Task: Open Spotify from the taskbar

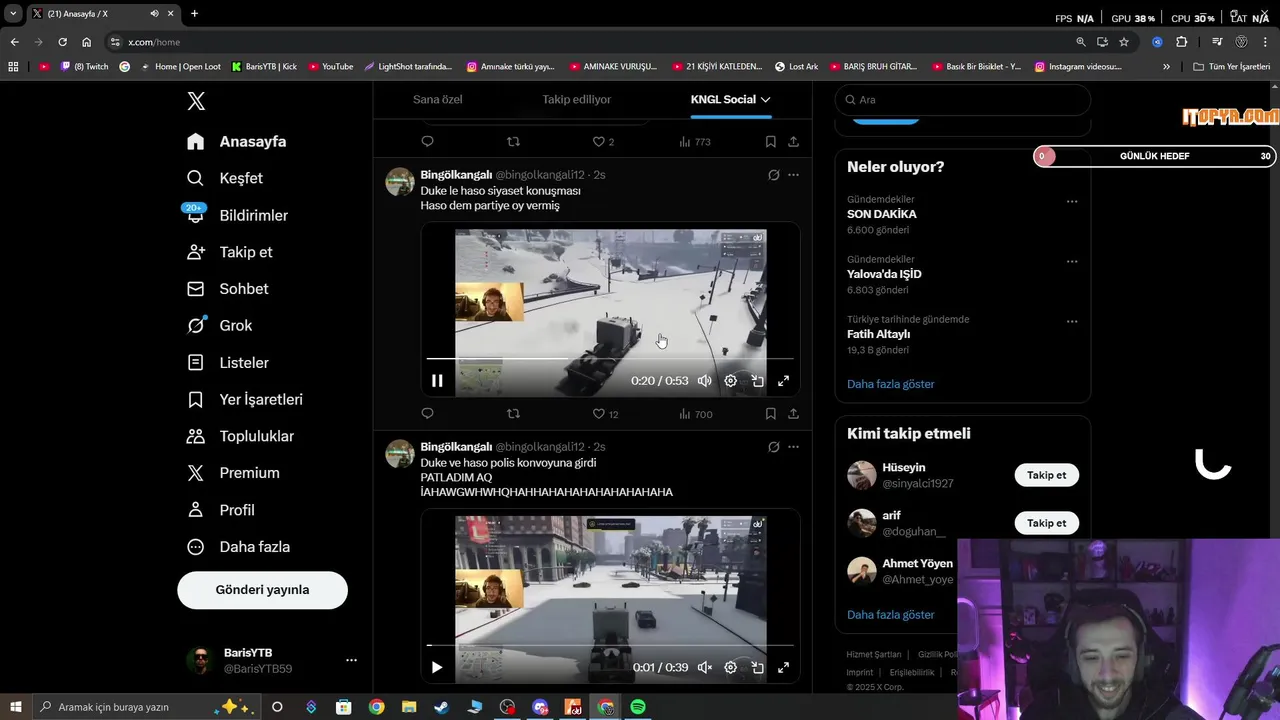Action: click(x=638, y=707)
